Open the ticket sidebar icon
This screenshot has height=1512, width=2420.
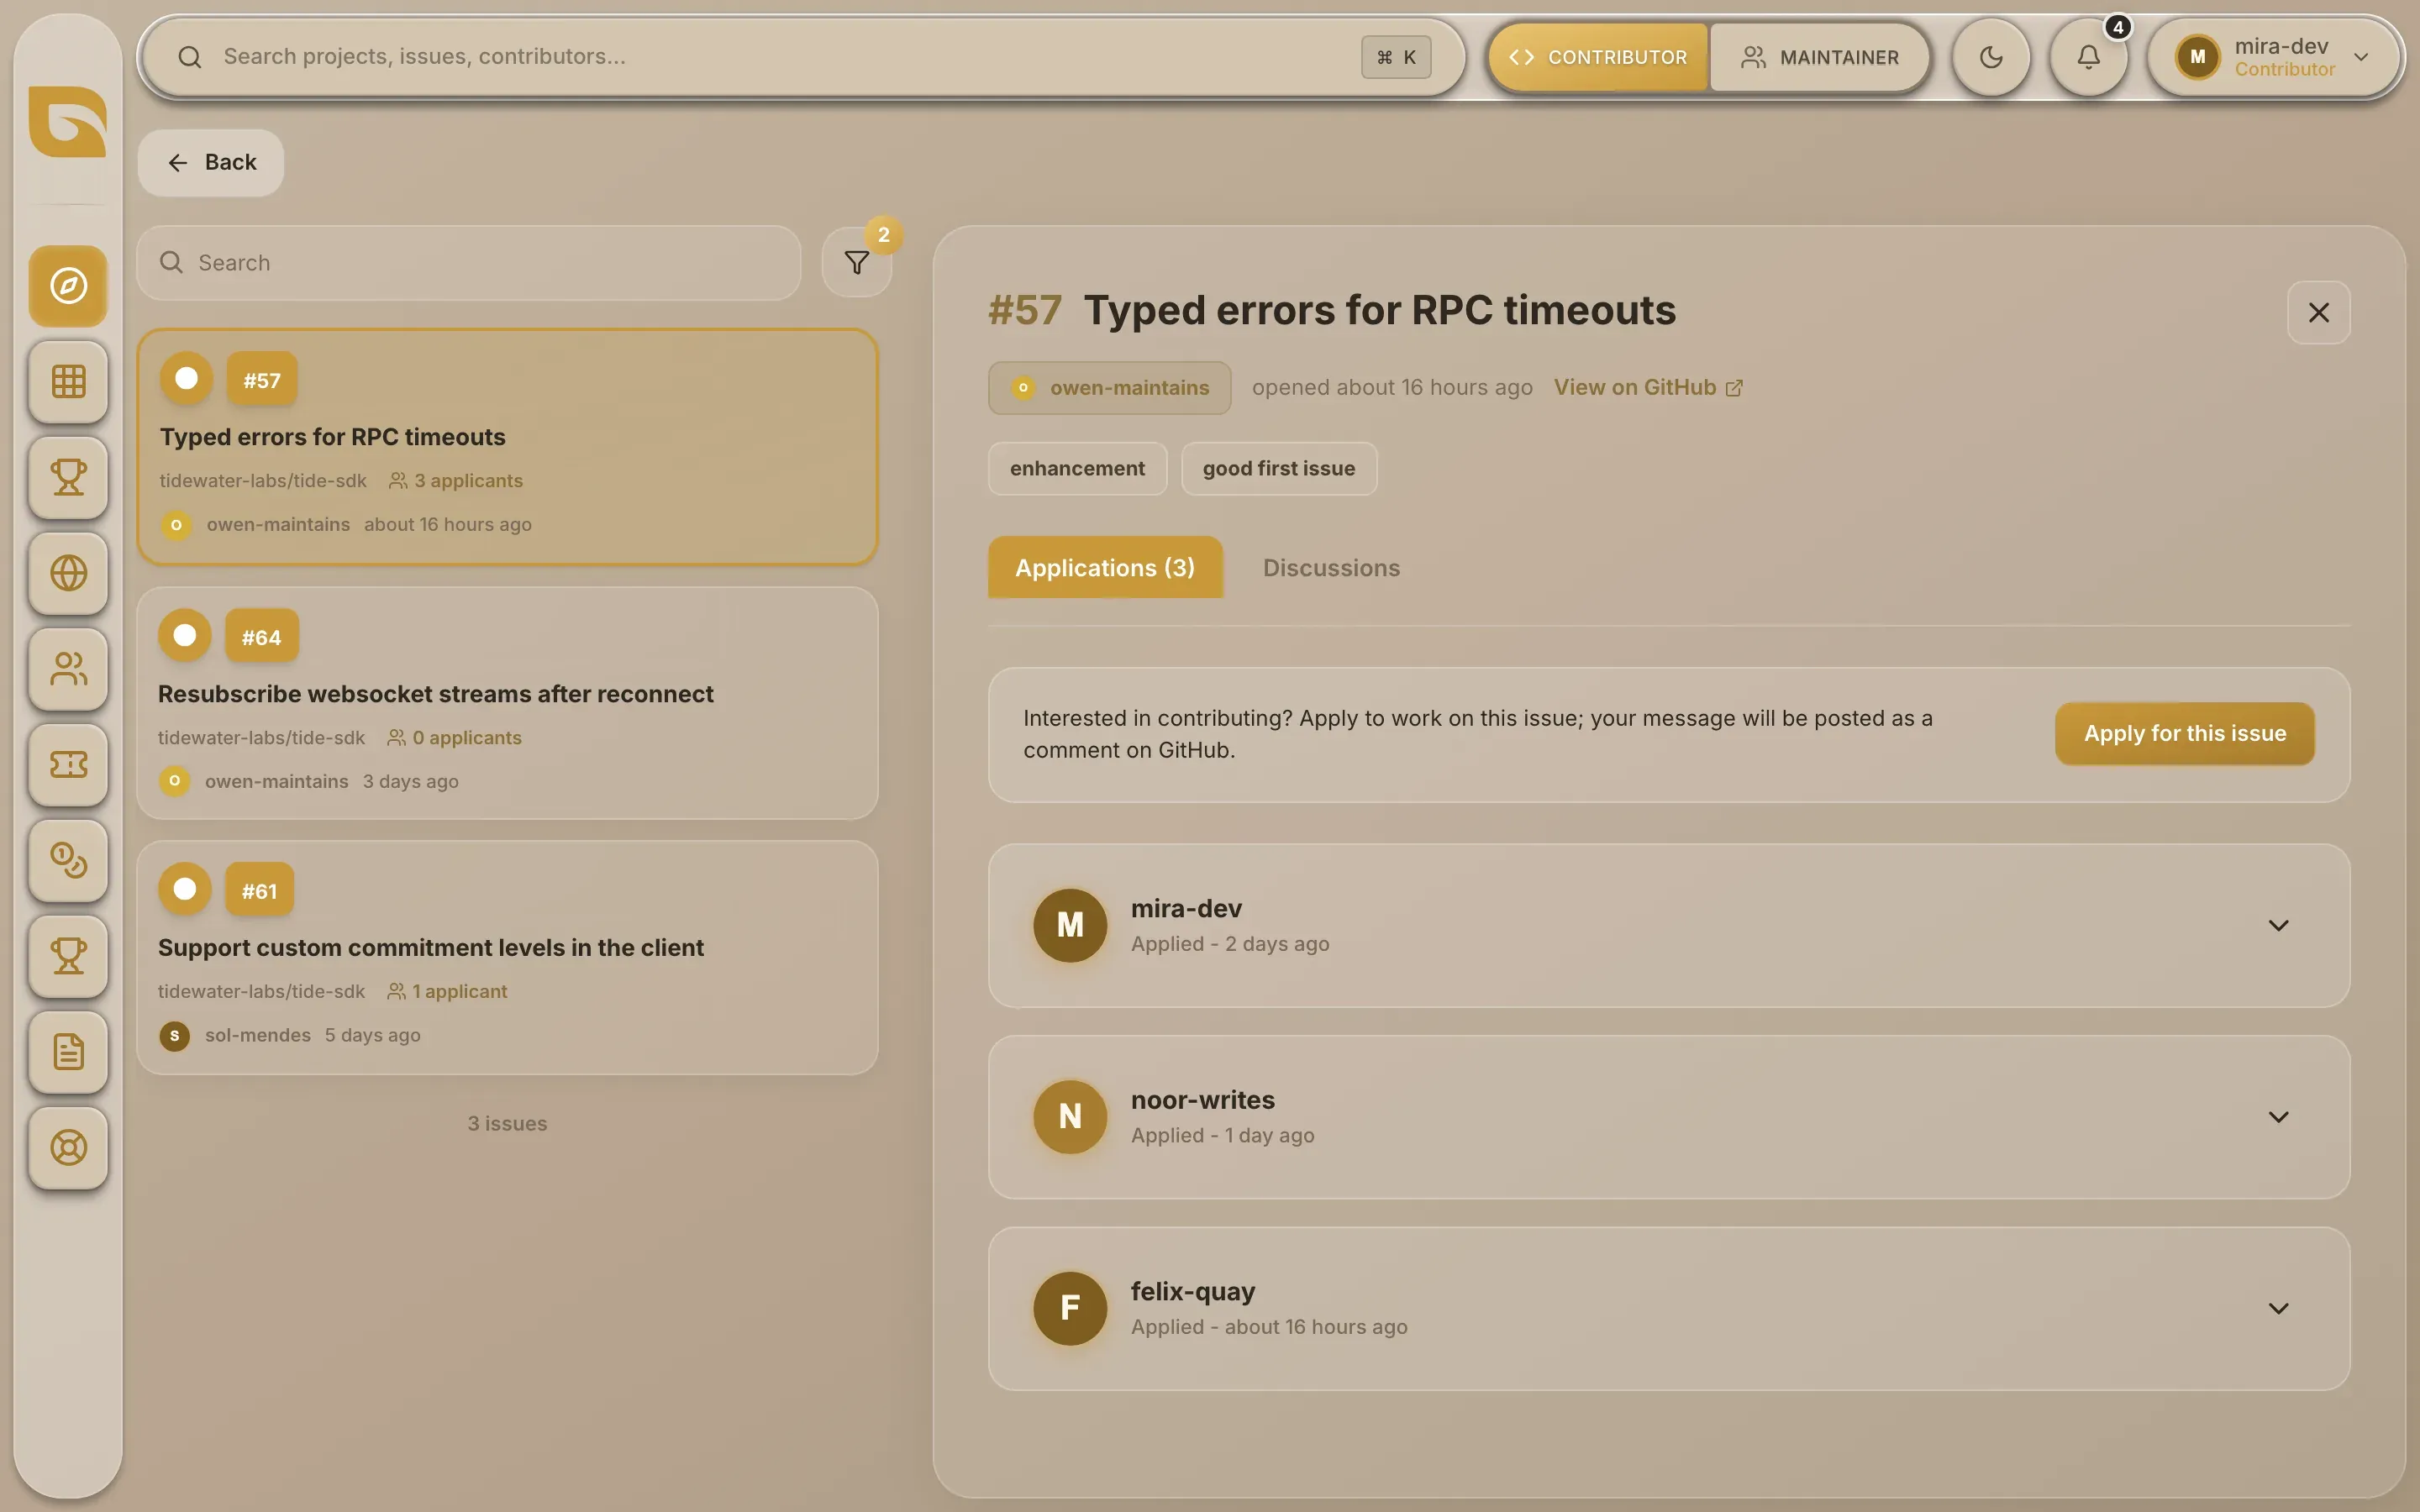click(x=68, y=765)
